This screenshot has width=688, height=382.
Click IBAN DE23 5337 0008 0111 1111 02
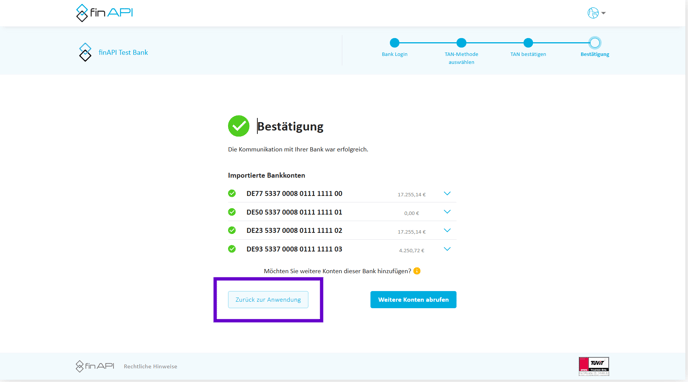pyautogui.click(x=294, y=231)
